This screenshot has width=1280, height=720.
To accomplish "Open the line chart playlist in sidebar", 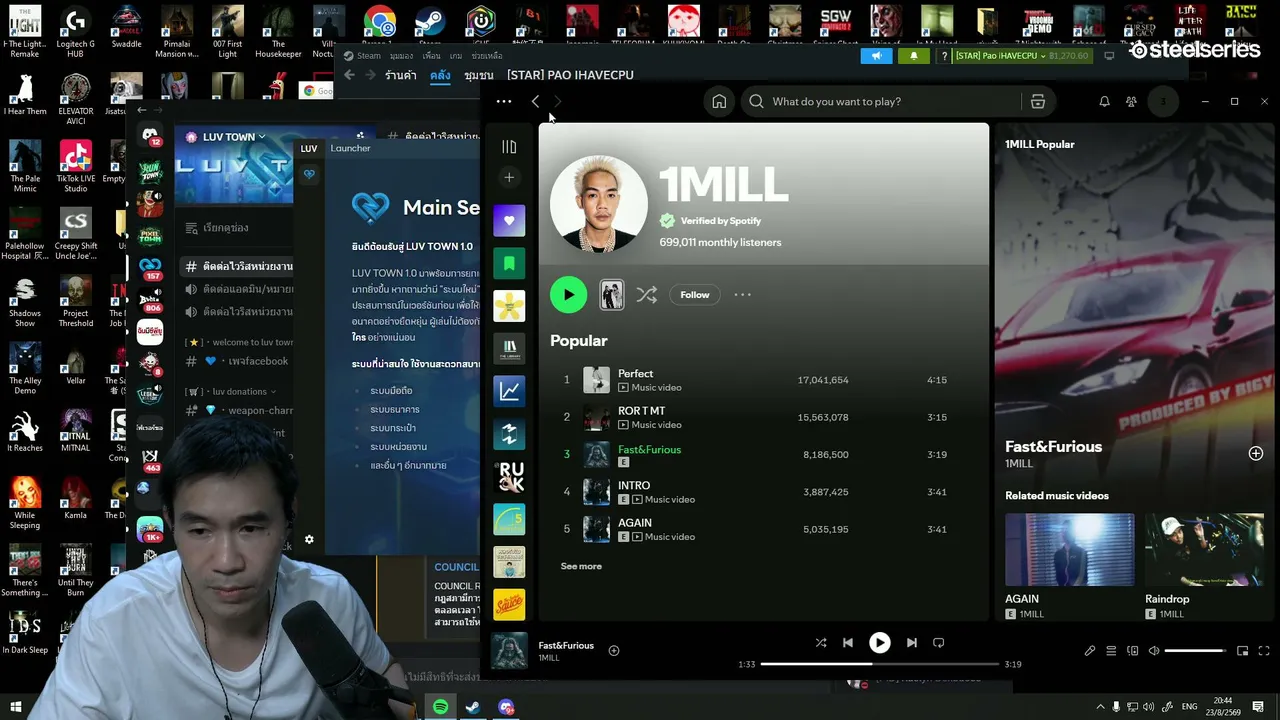I will 509,391.
